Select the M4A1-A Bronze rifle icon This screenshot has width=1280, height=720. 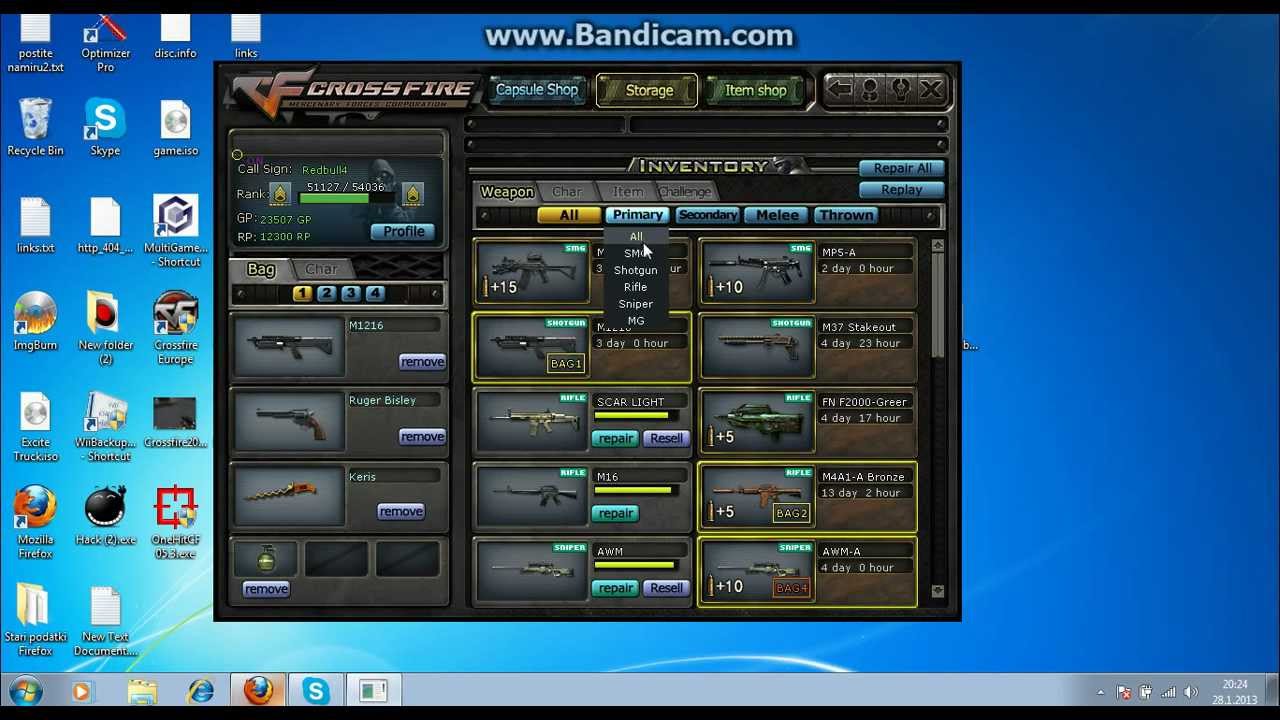point(758,497)
